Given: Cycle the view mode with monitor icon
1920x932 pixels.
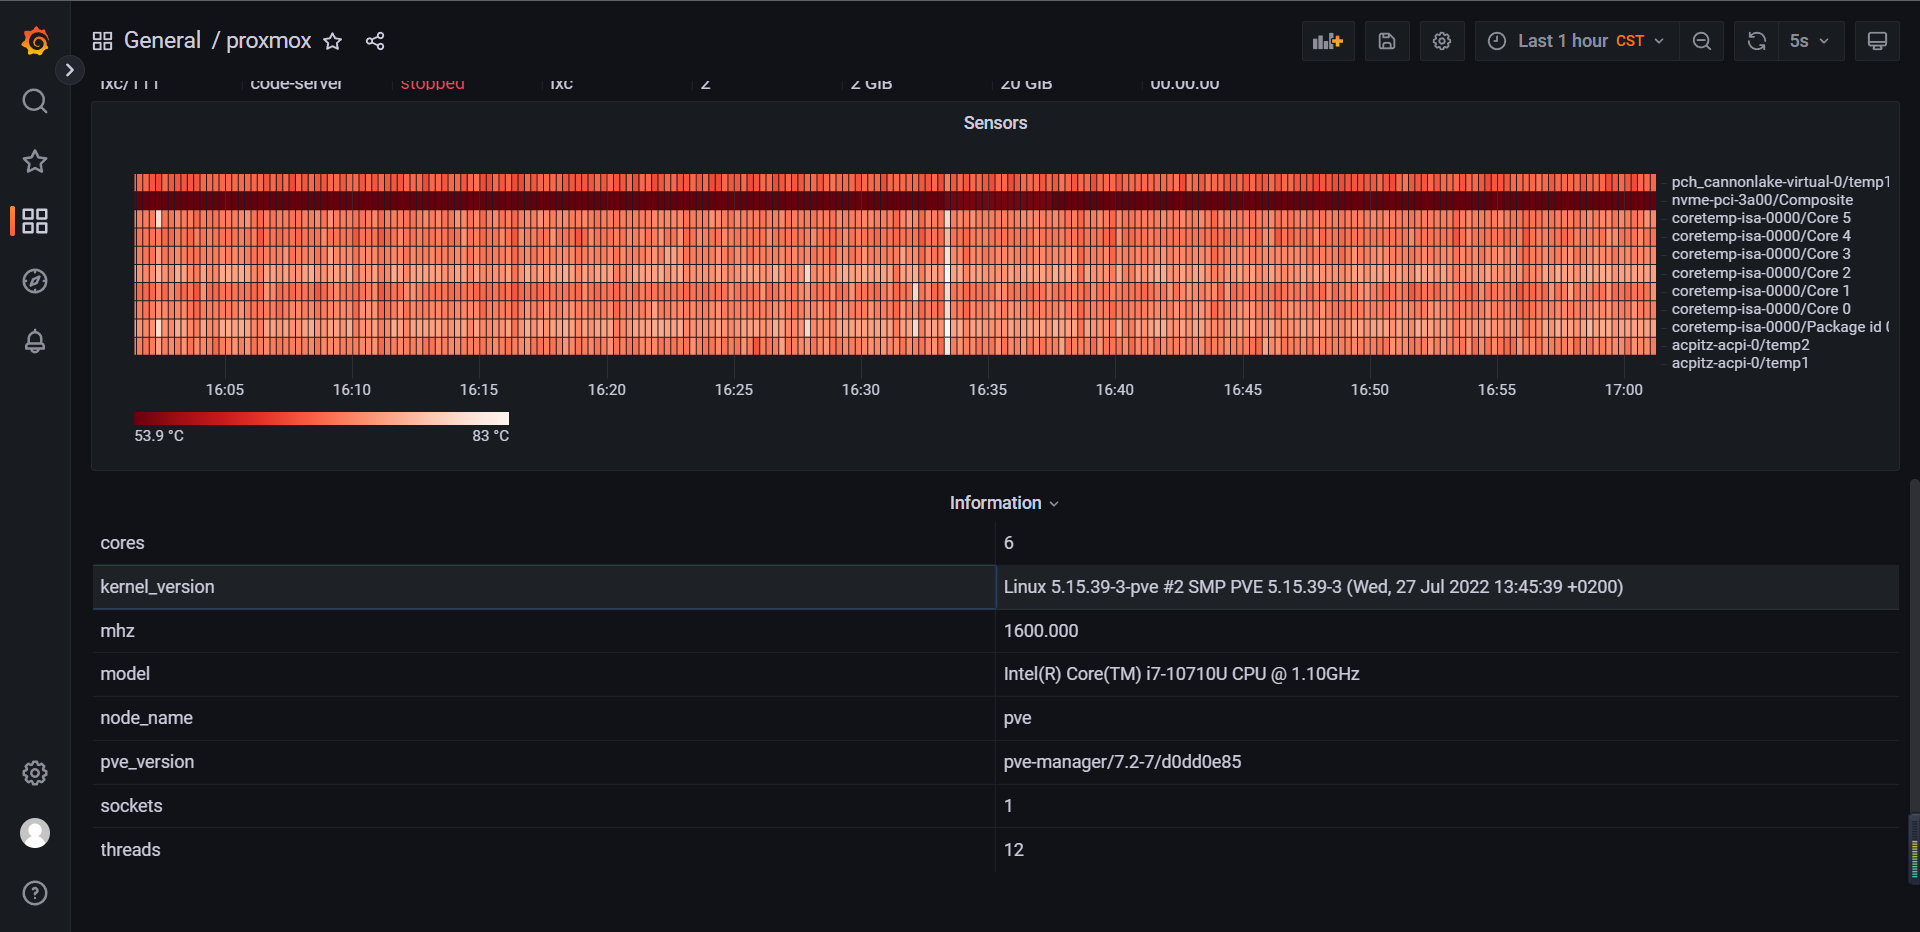Looking at the screenshot, I should click(x=1877, y=41).
